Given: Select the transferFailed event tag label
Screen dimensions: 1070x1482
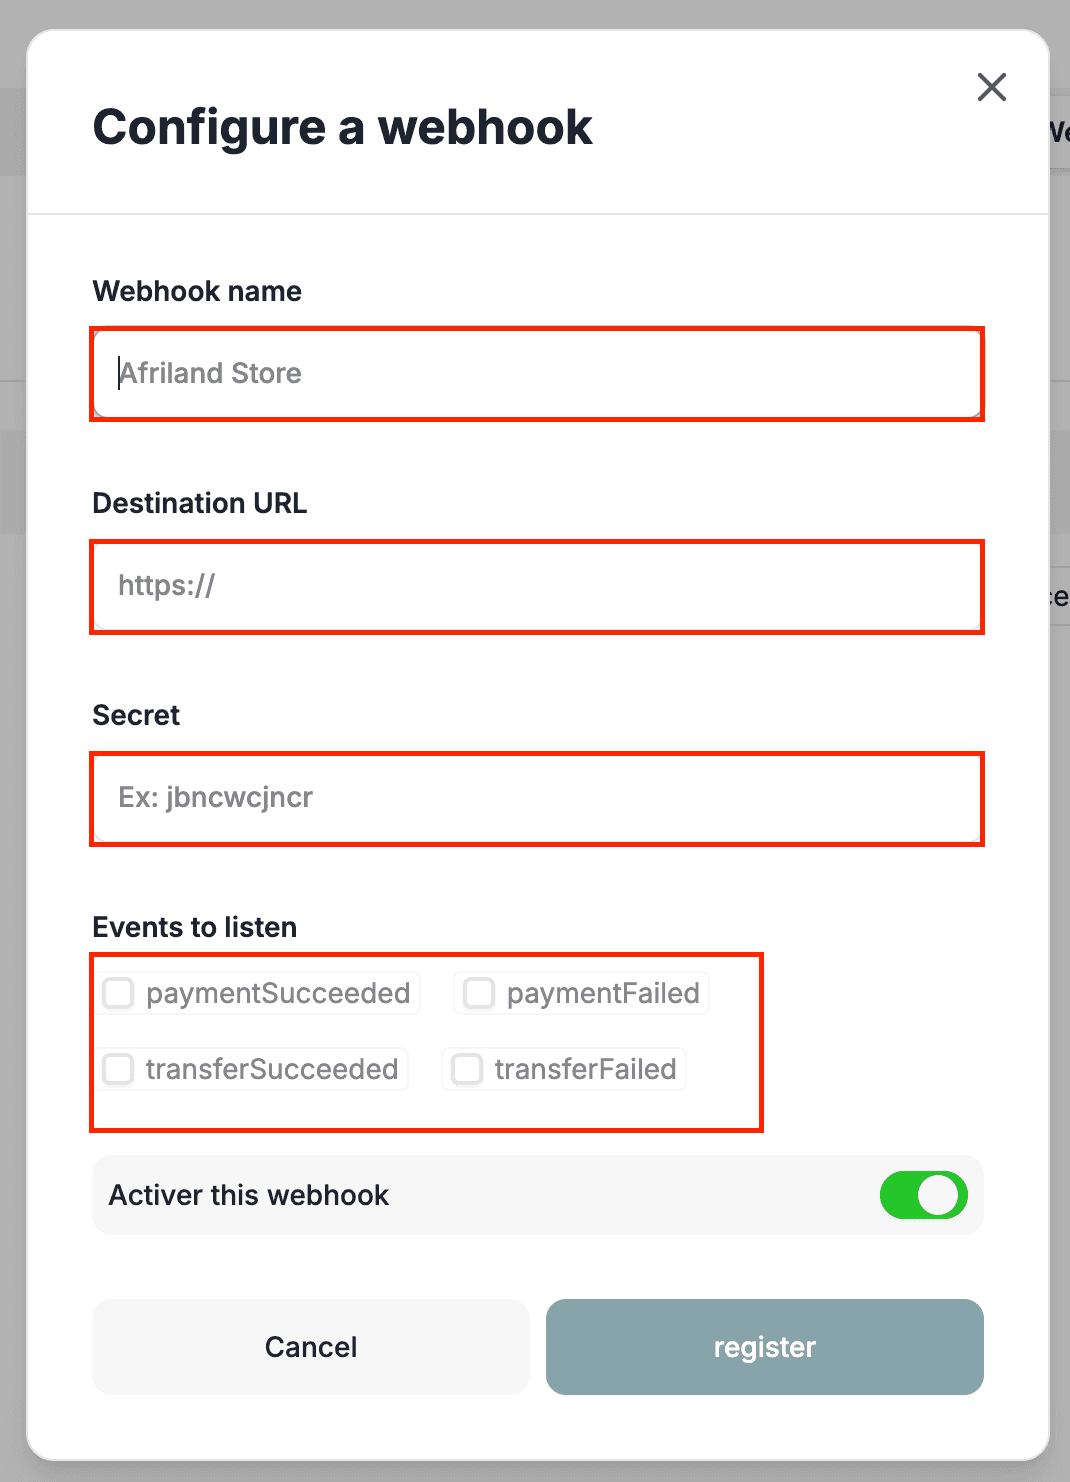Looking at the screenshot, I should pos(585,1069).
